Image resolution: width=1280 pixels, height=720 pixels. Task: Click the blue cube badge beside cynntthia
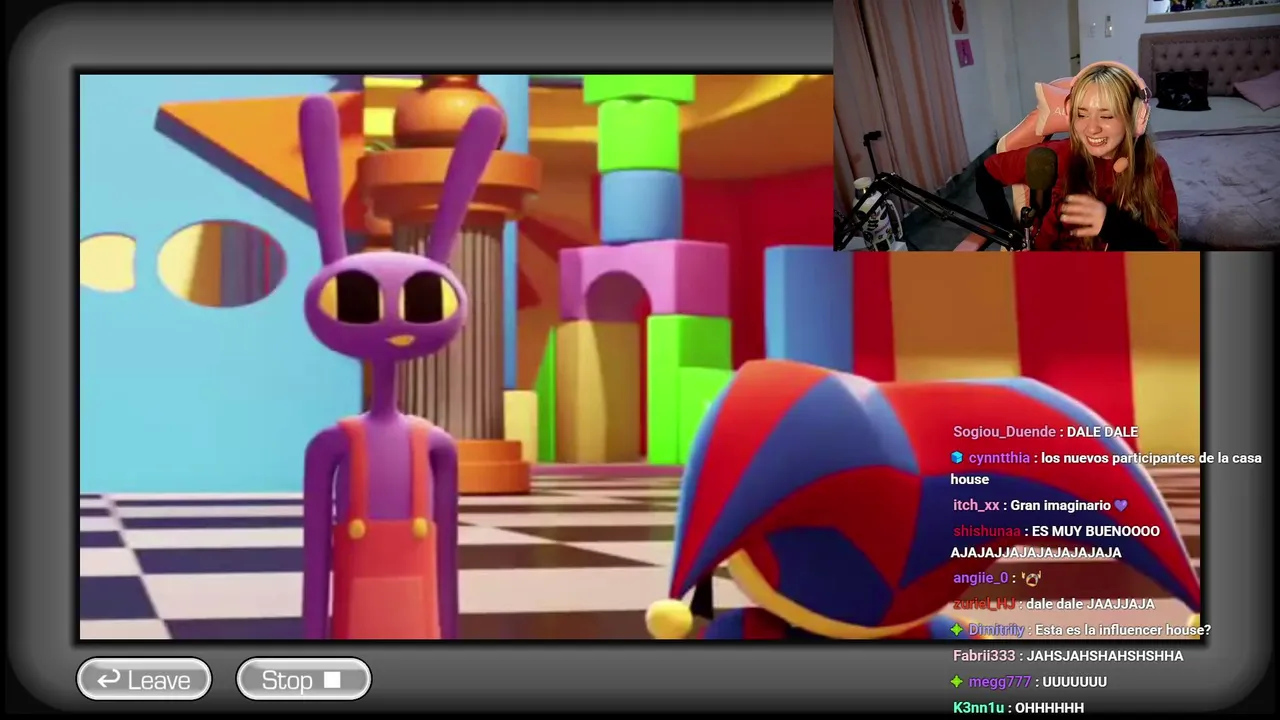[x=957, y=458]
